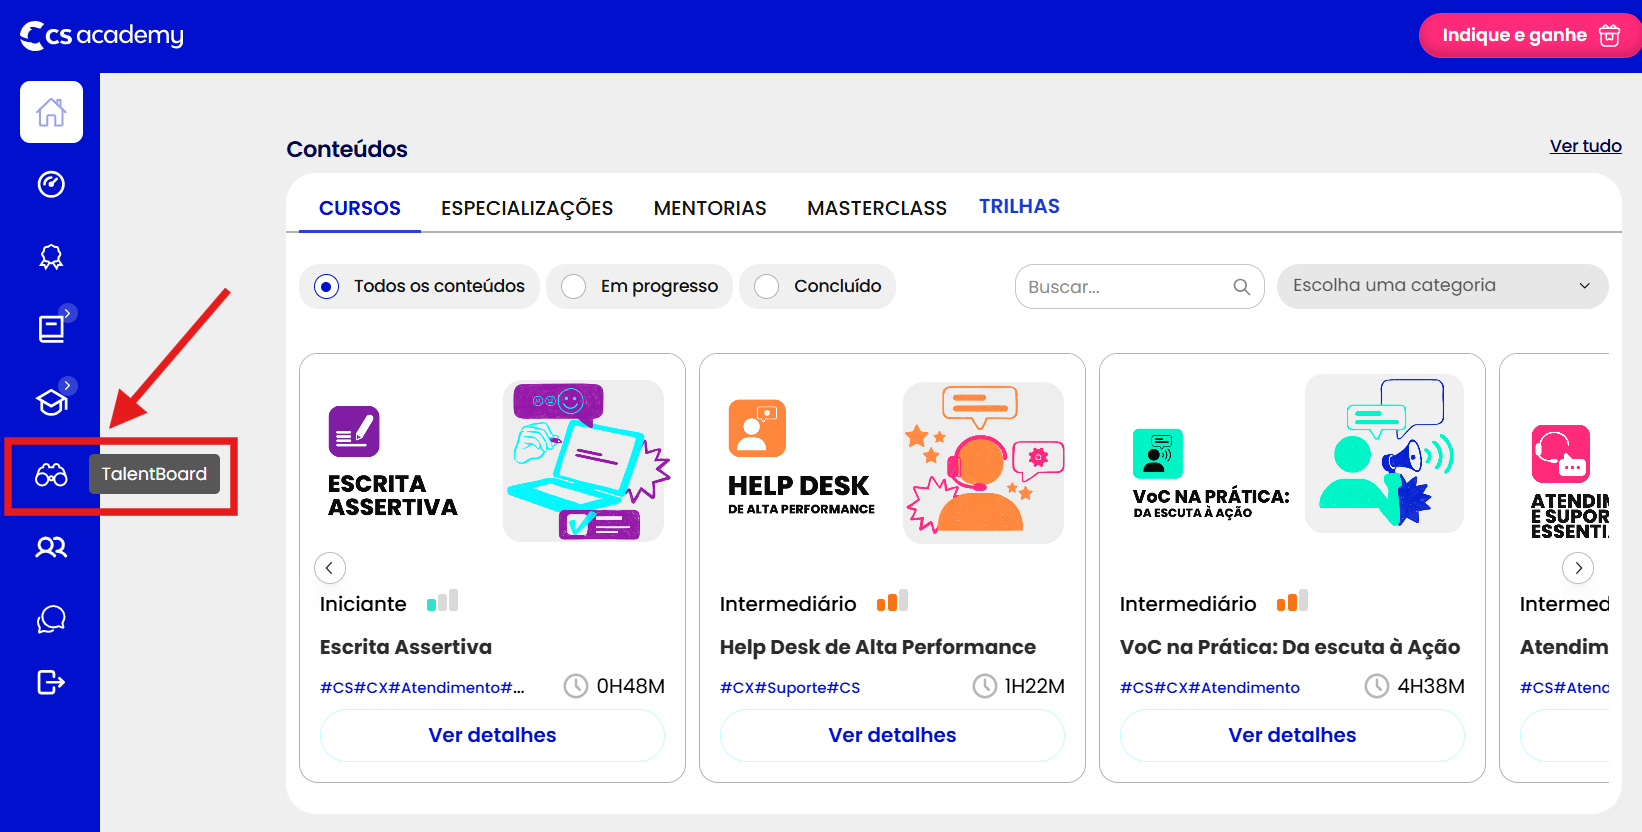Click Ver detalhes for Escrita Assertiva
This screenshot has height=832, width=1642.
[x=492, y=735]
